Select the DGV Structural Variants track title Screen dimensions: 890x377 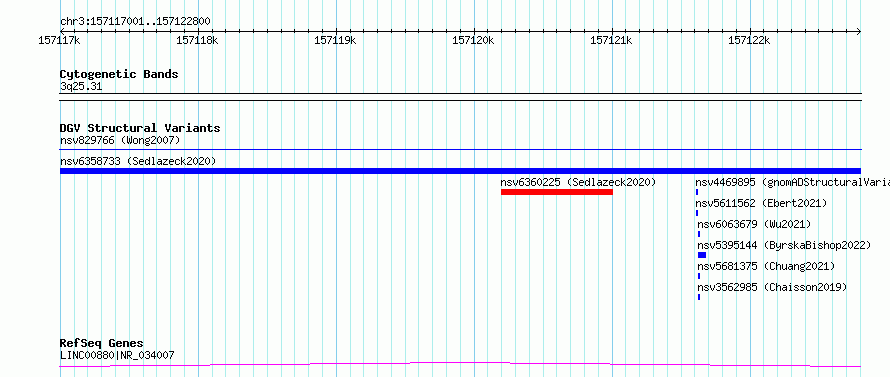point(140,128)
